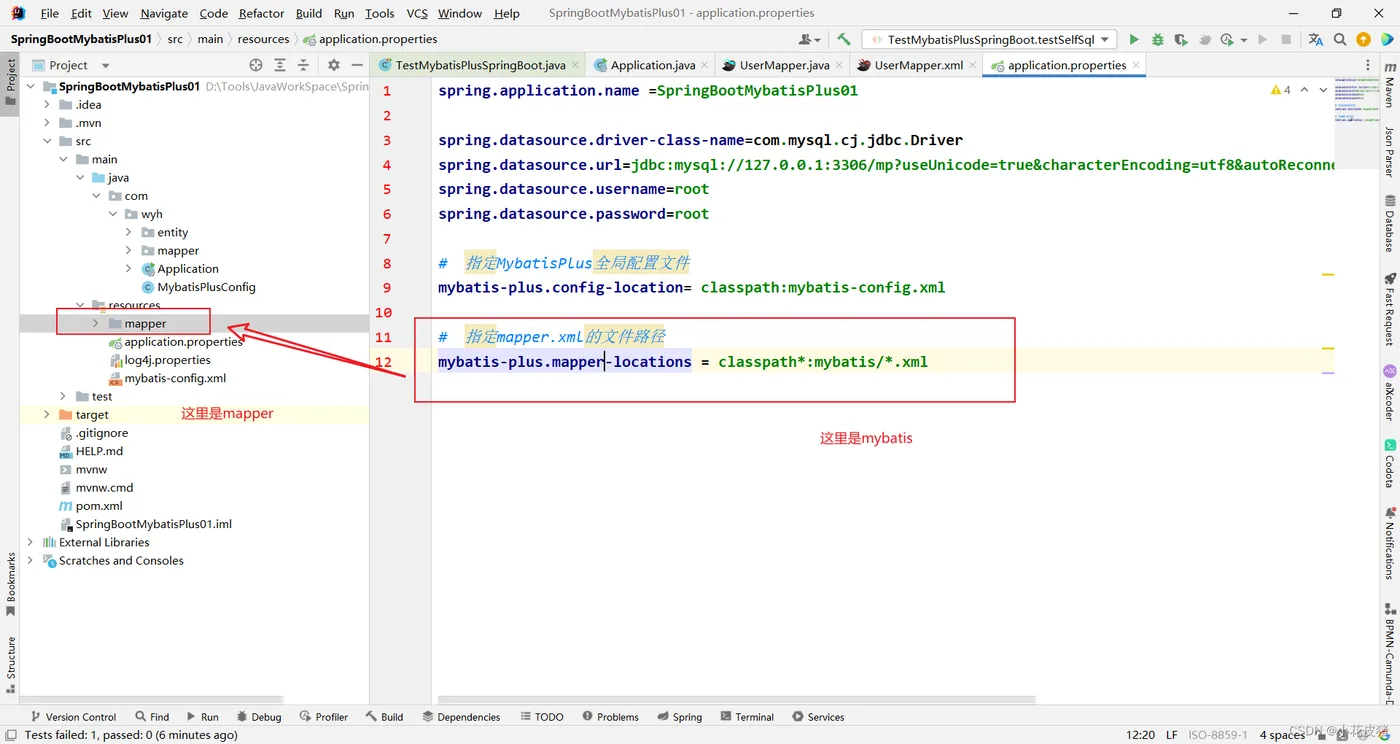Open the Maven tool window
Viewport: 1400px width, 744px height.
pos(1389,85)
